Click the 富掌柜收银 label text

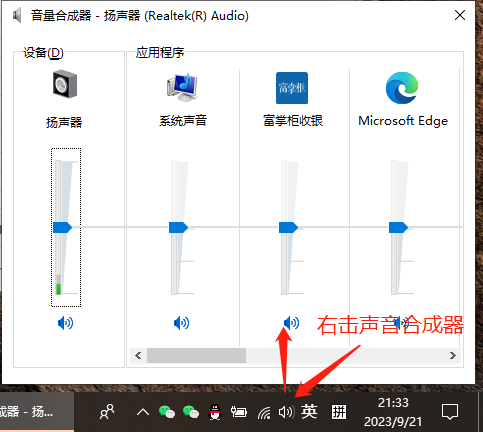coord(293,121)
